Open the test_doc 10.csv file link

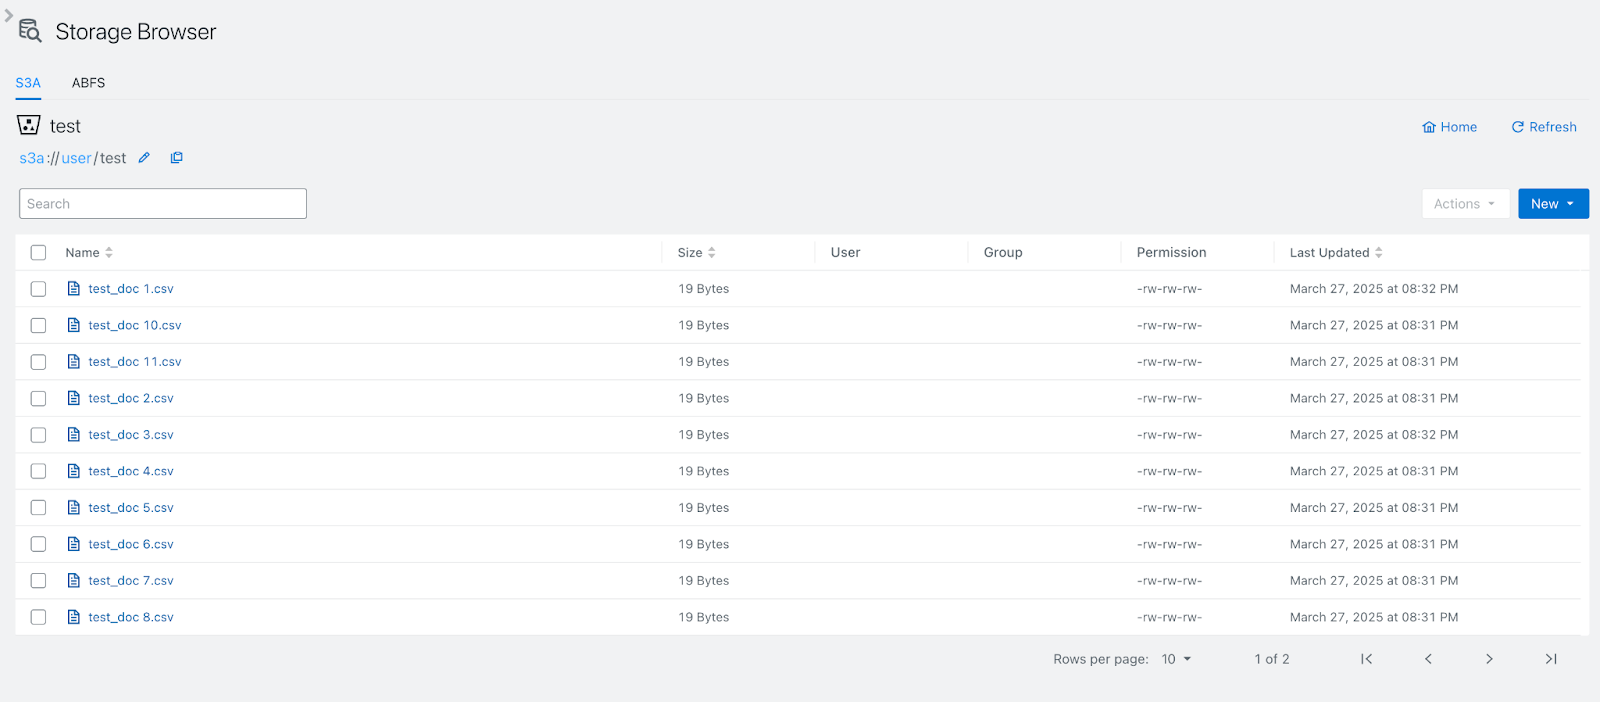coord(134,326)
